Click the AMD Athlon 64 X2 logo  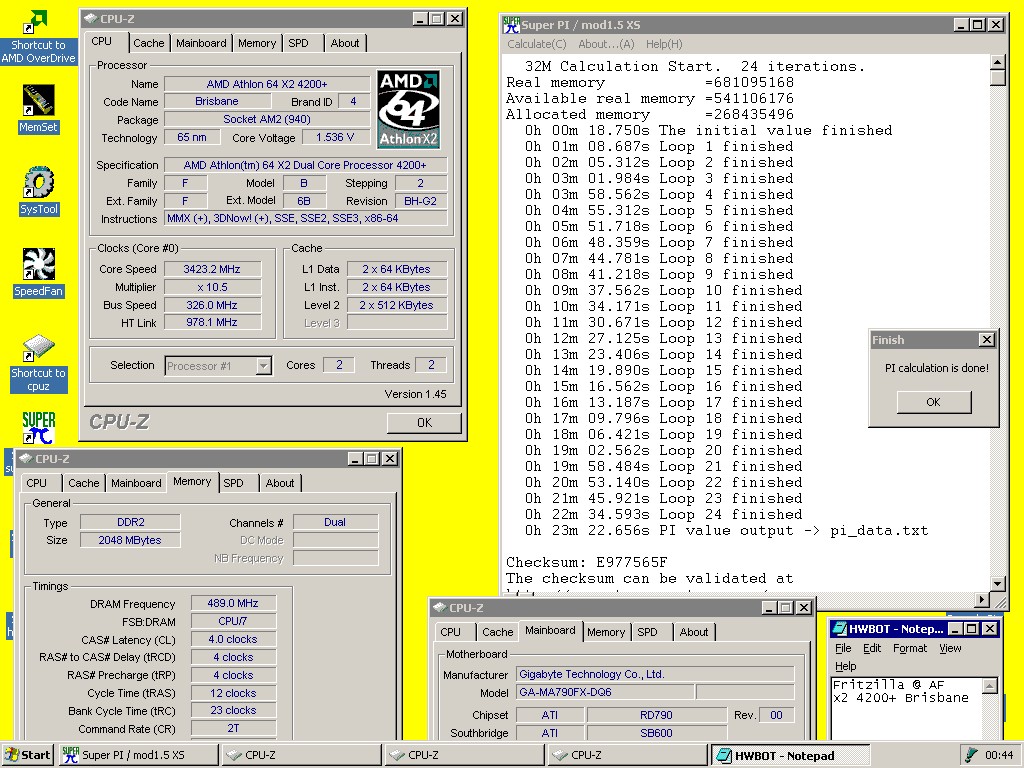tap(408, 109)
